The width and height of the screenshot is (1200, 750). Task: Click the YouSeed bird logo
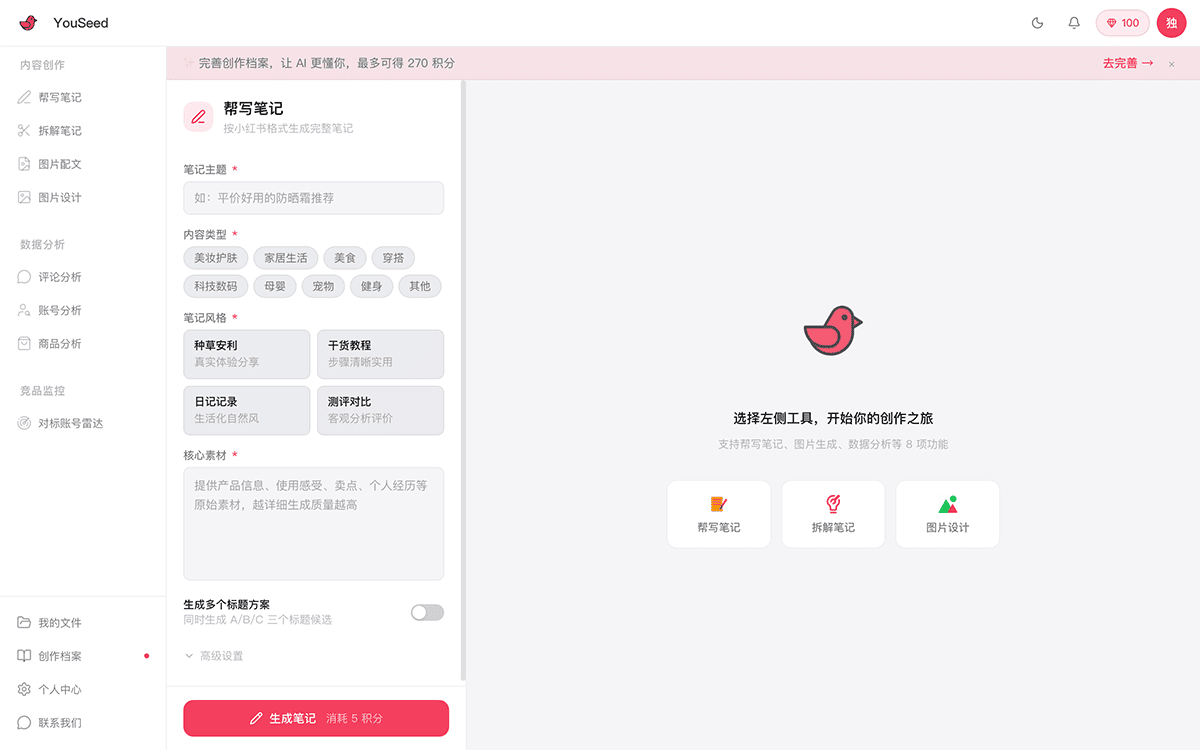coord(29,23)
